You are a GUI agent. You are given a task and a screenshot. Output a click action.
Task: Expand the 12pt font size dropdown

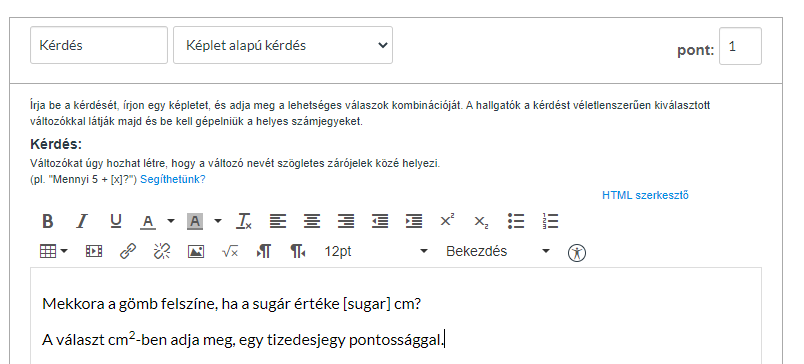(x=376, y=251)
